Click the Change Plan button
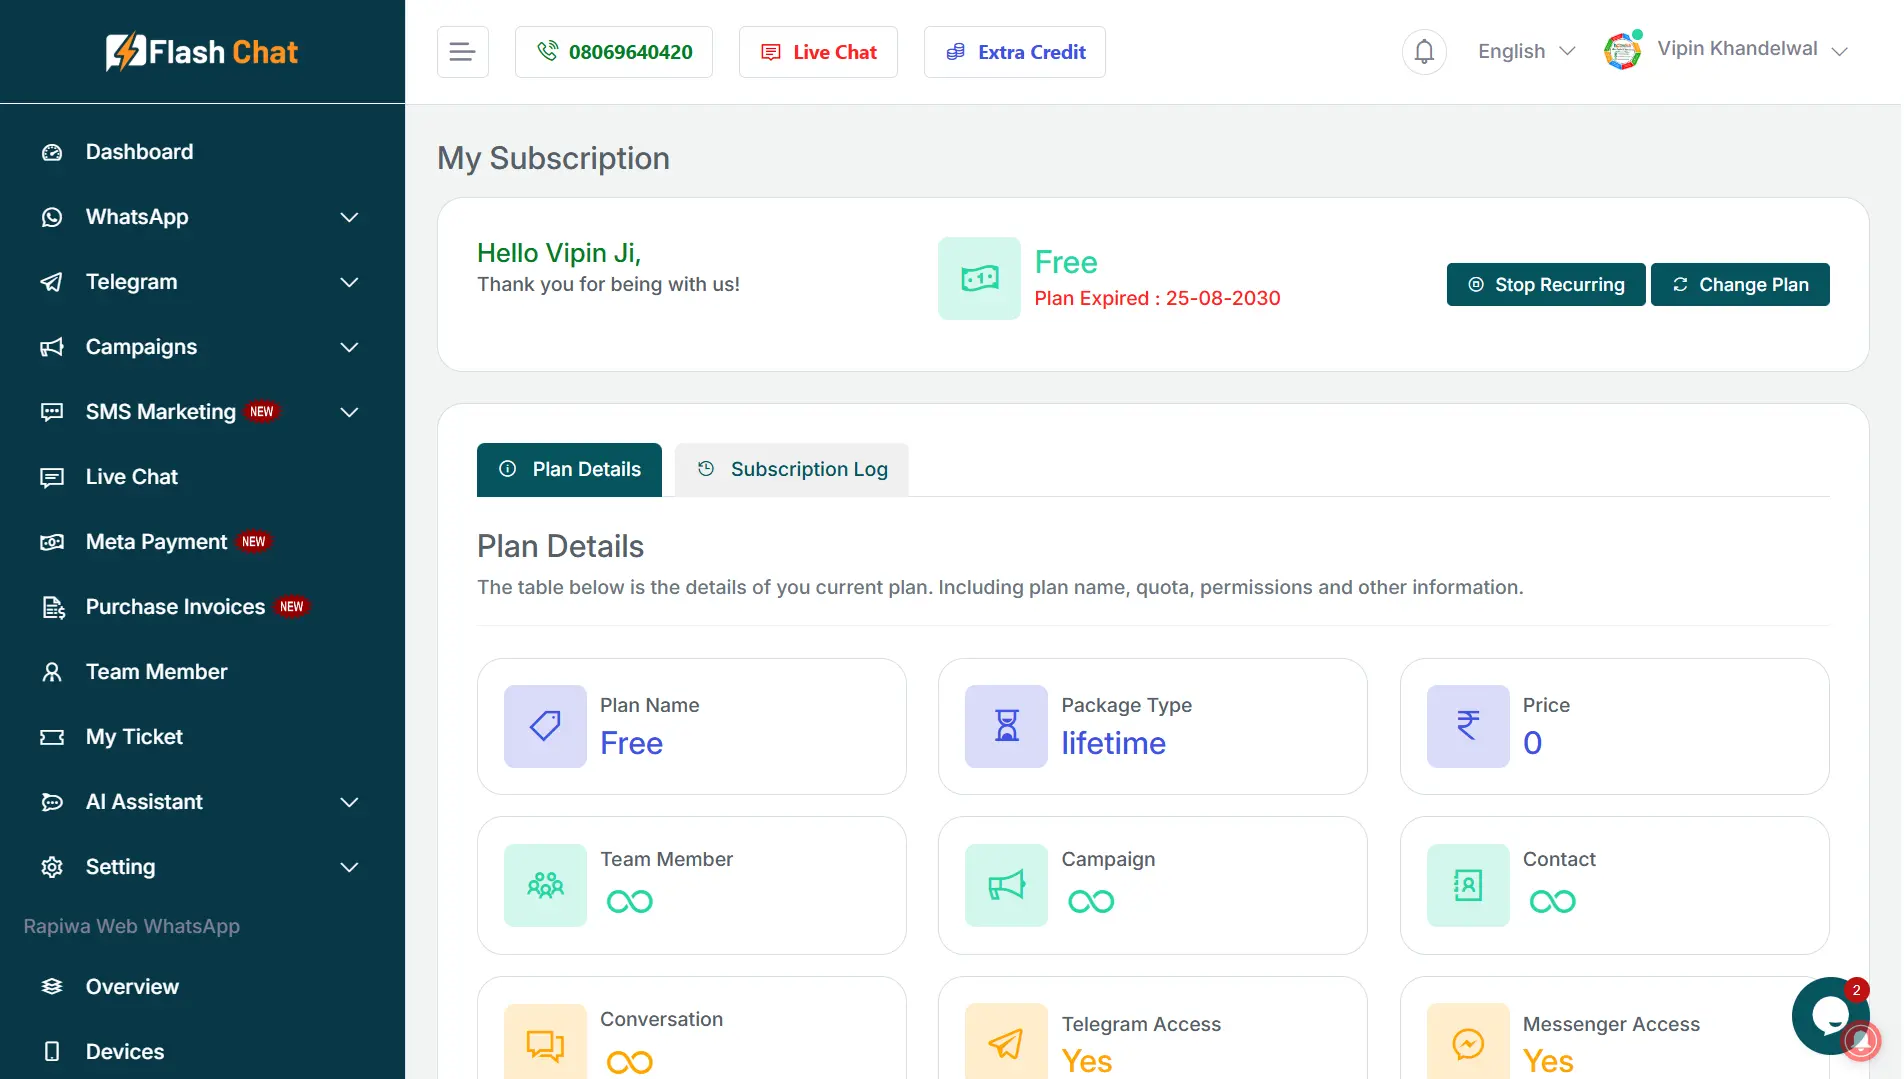Image resolution: width=1904 pixels, height=1079 pixels. [1739, 285]
